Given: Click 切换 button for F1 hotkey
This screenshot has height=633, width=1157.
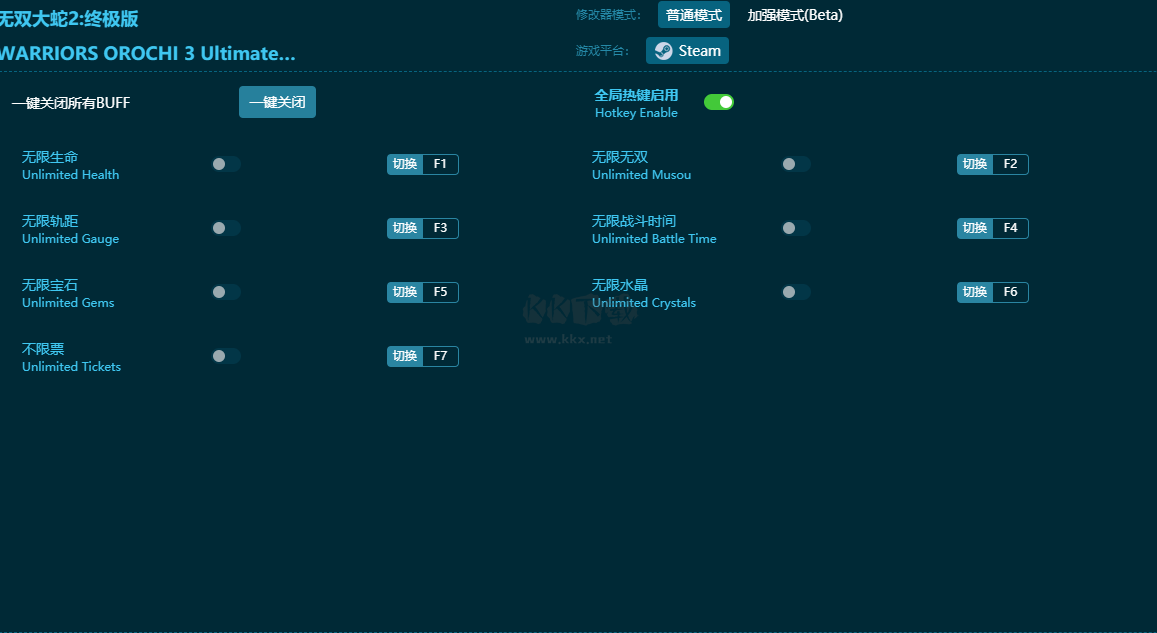Looking at the screenshot, I should [405, 164].
